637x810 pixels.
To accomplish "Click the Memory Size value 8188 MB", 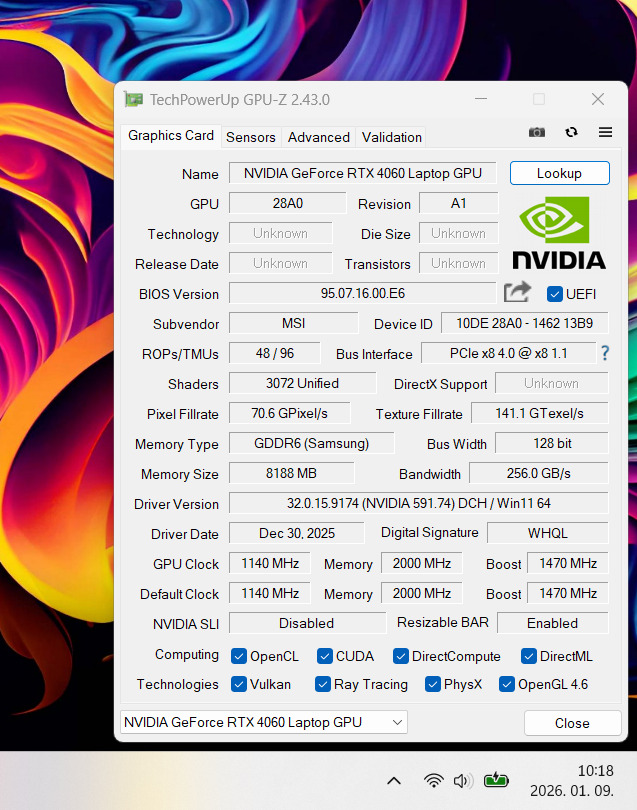I will [x=291, y=473].
